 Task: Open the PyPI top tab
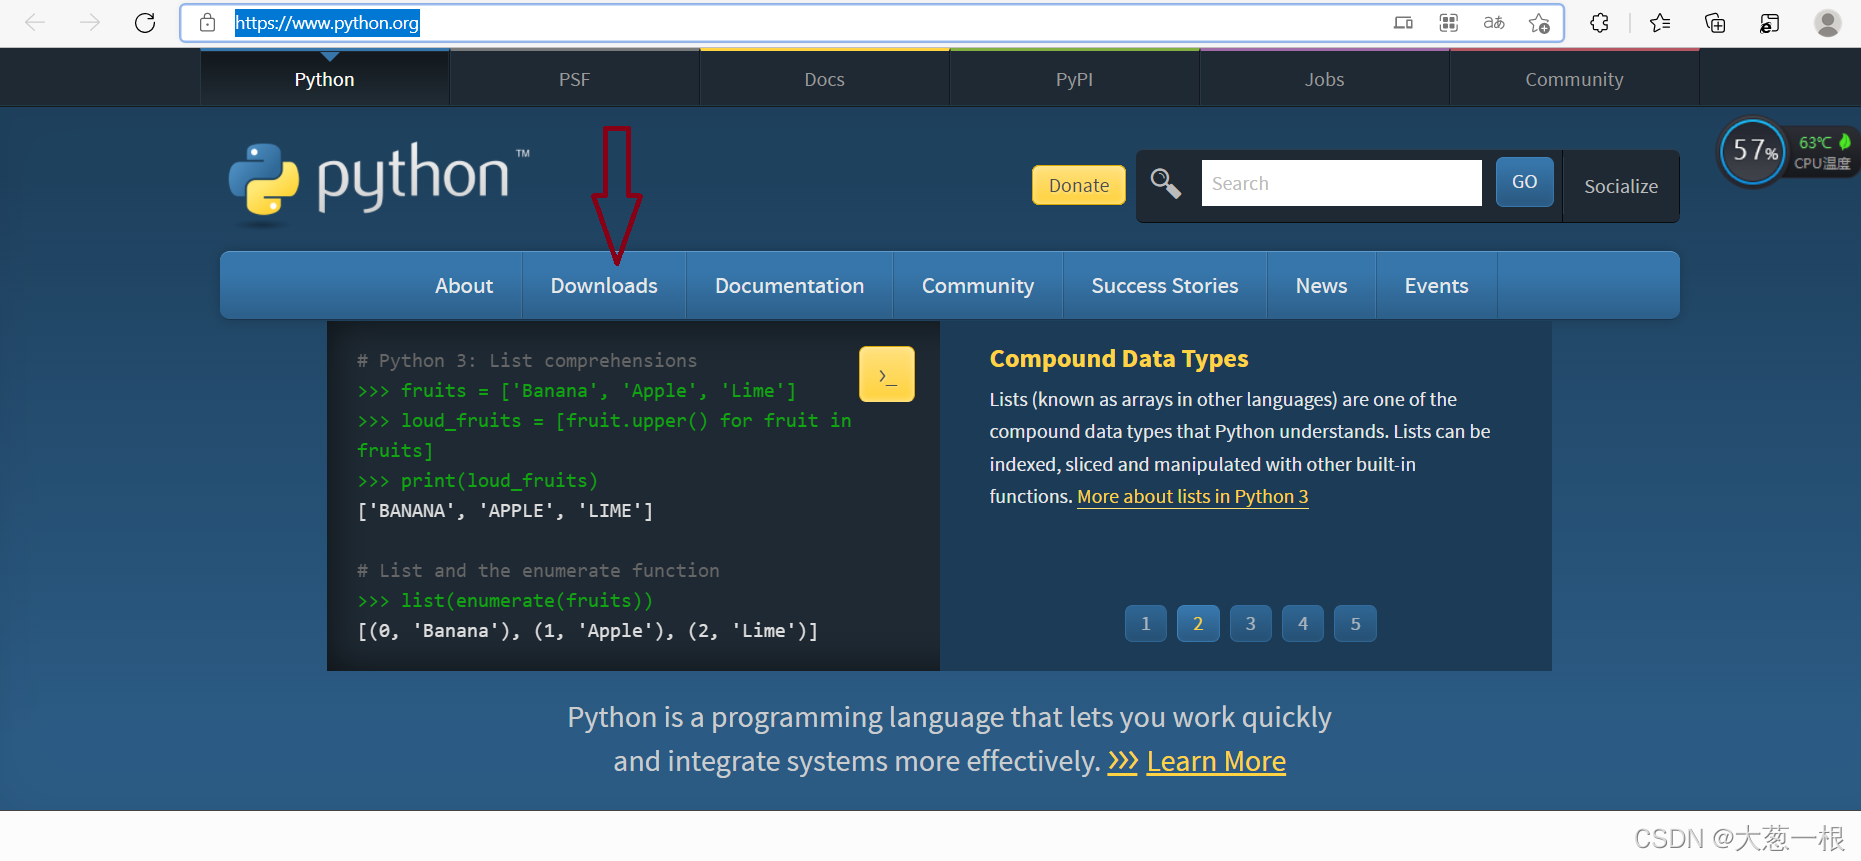[x=1074, y=78]
